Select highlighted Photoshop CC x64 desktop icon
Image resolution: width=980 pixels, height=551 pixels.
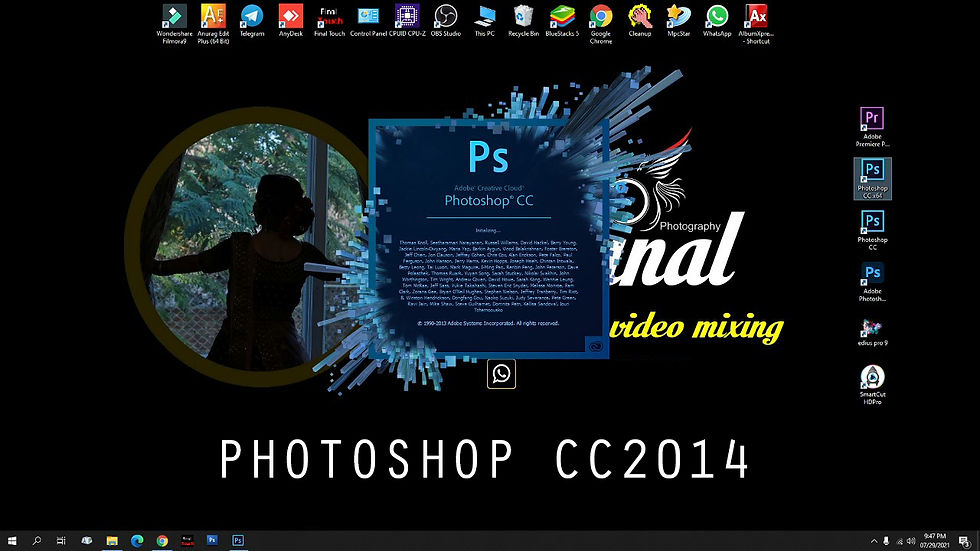(x=872, y=179)
